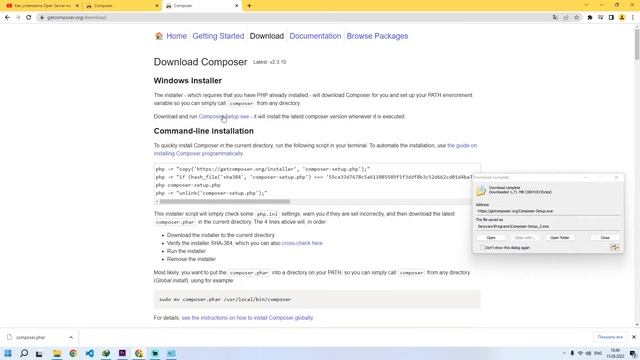Open the tab search chevron in title bar

pos(587,5)
